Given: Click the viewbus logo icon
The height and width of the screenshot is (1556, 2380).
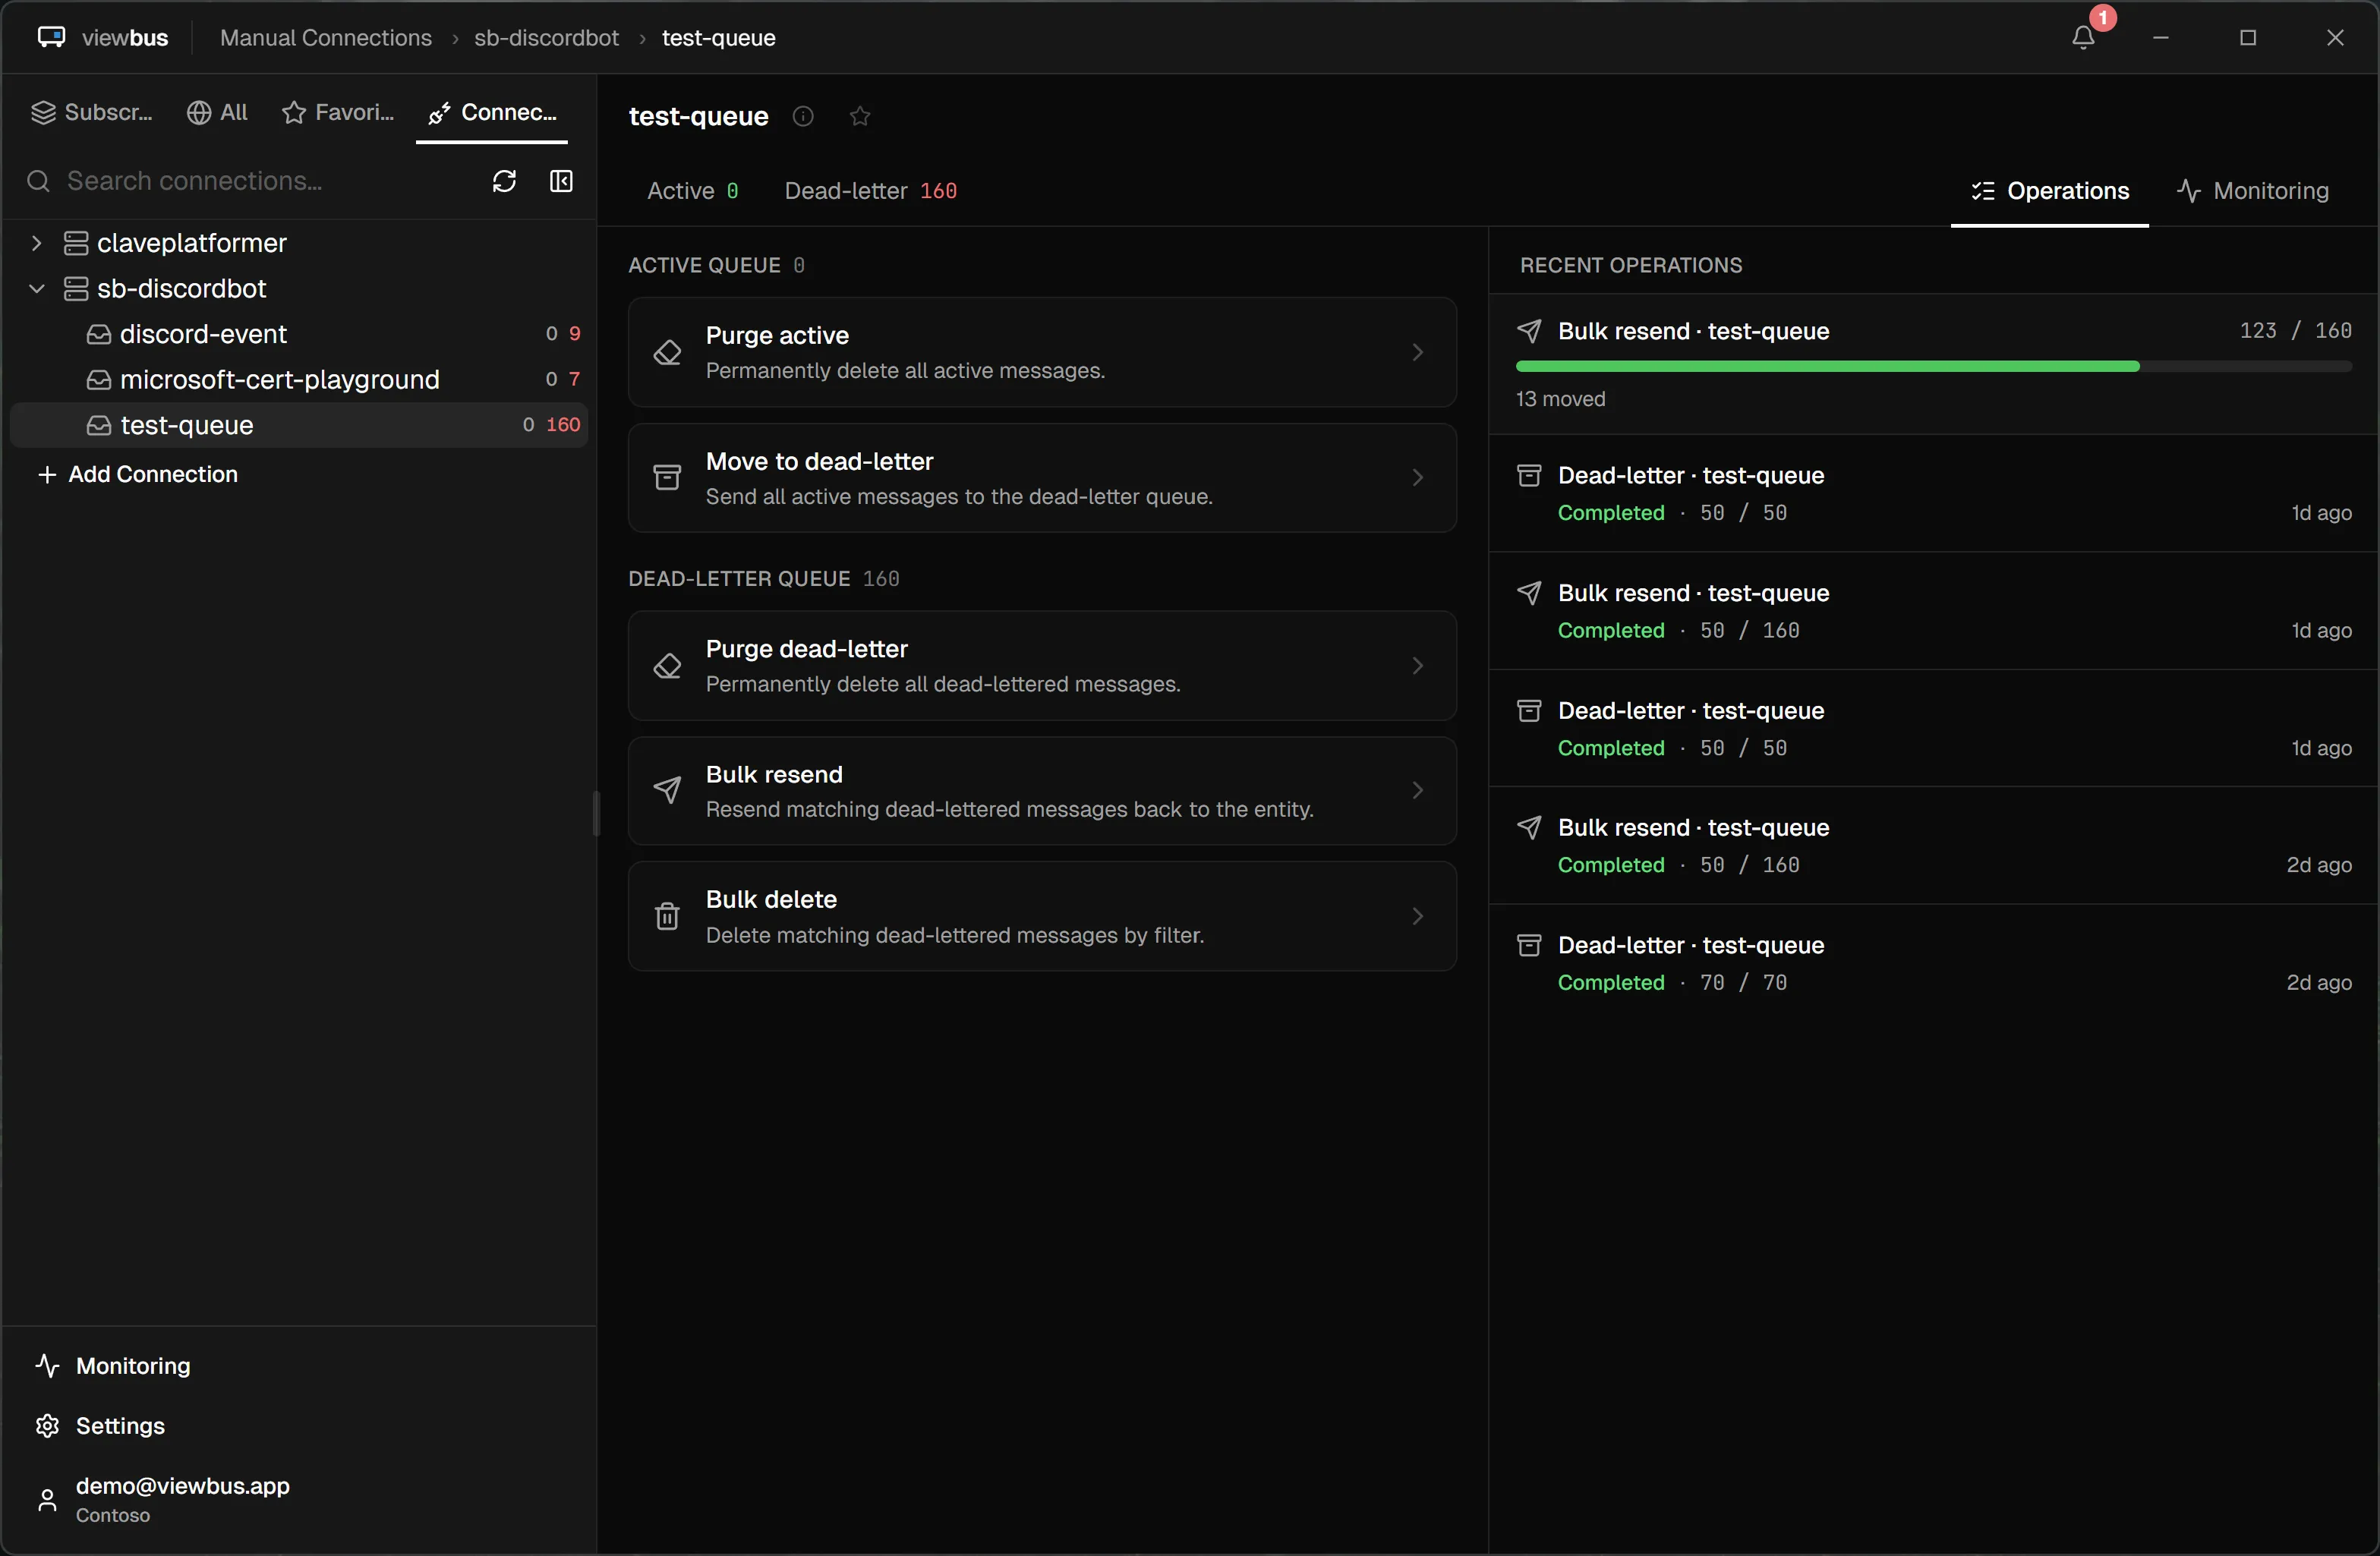Looking at the screenshot, I should (51, 37).
